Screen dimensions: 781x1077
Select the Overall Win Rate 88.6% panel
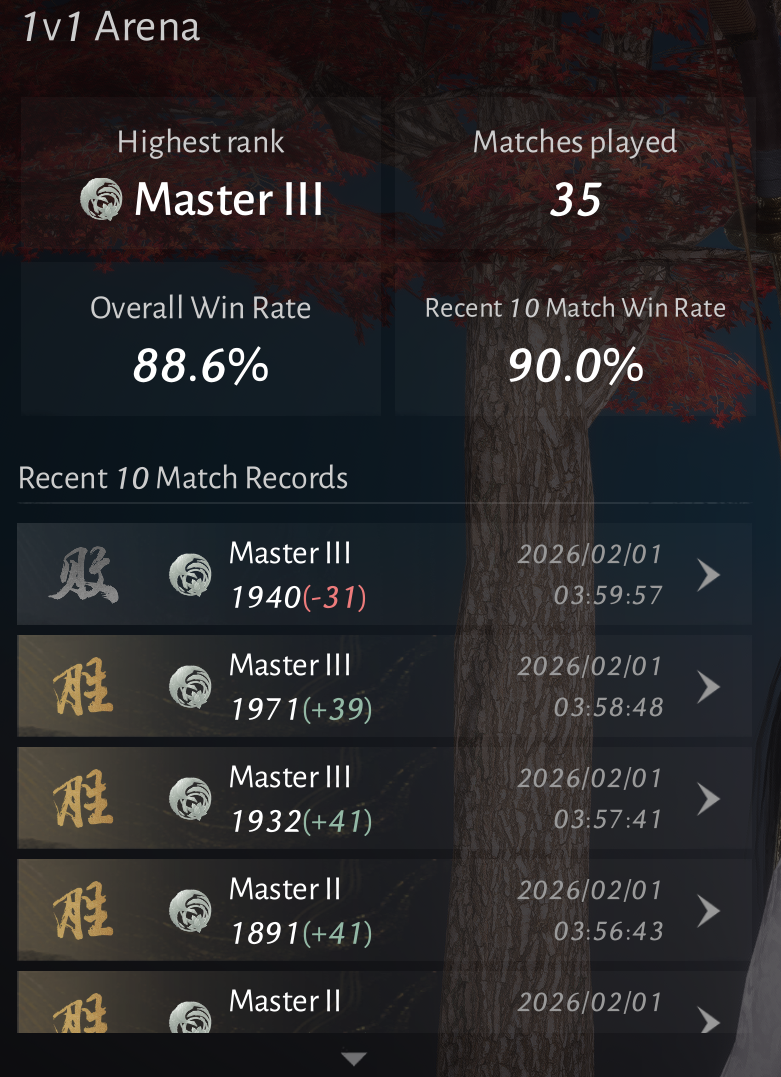point(201,339)
